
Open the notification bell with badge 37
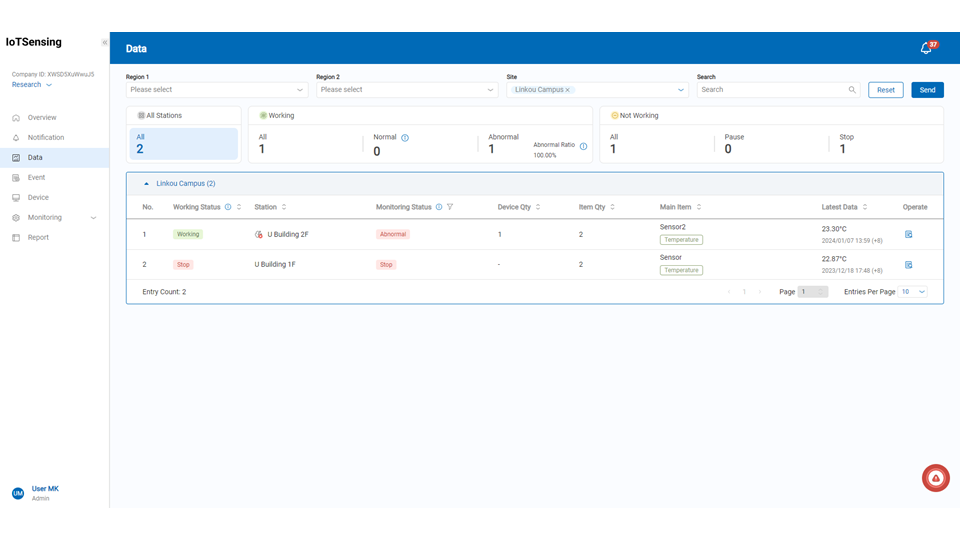926,48
